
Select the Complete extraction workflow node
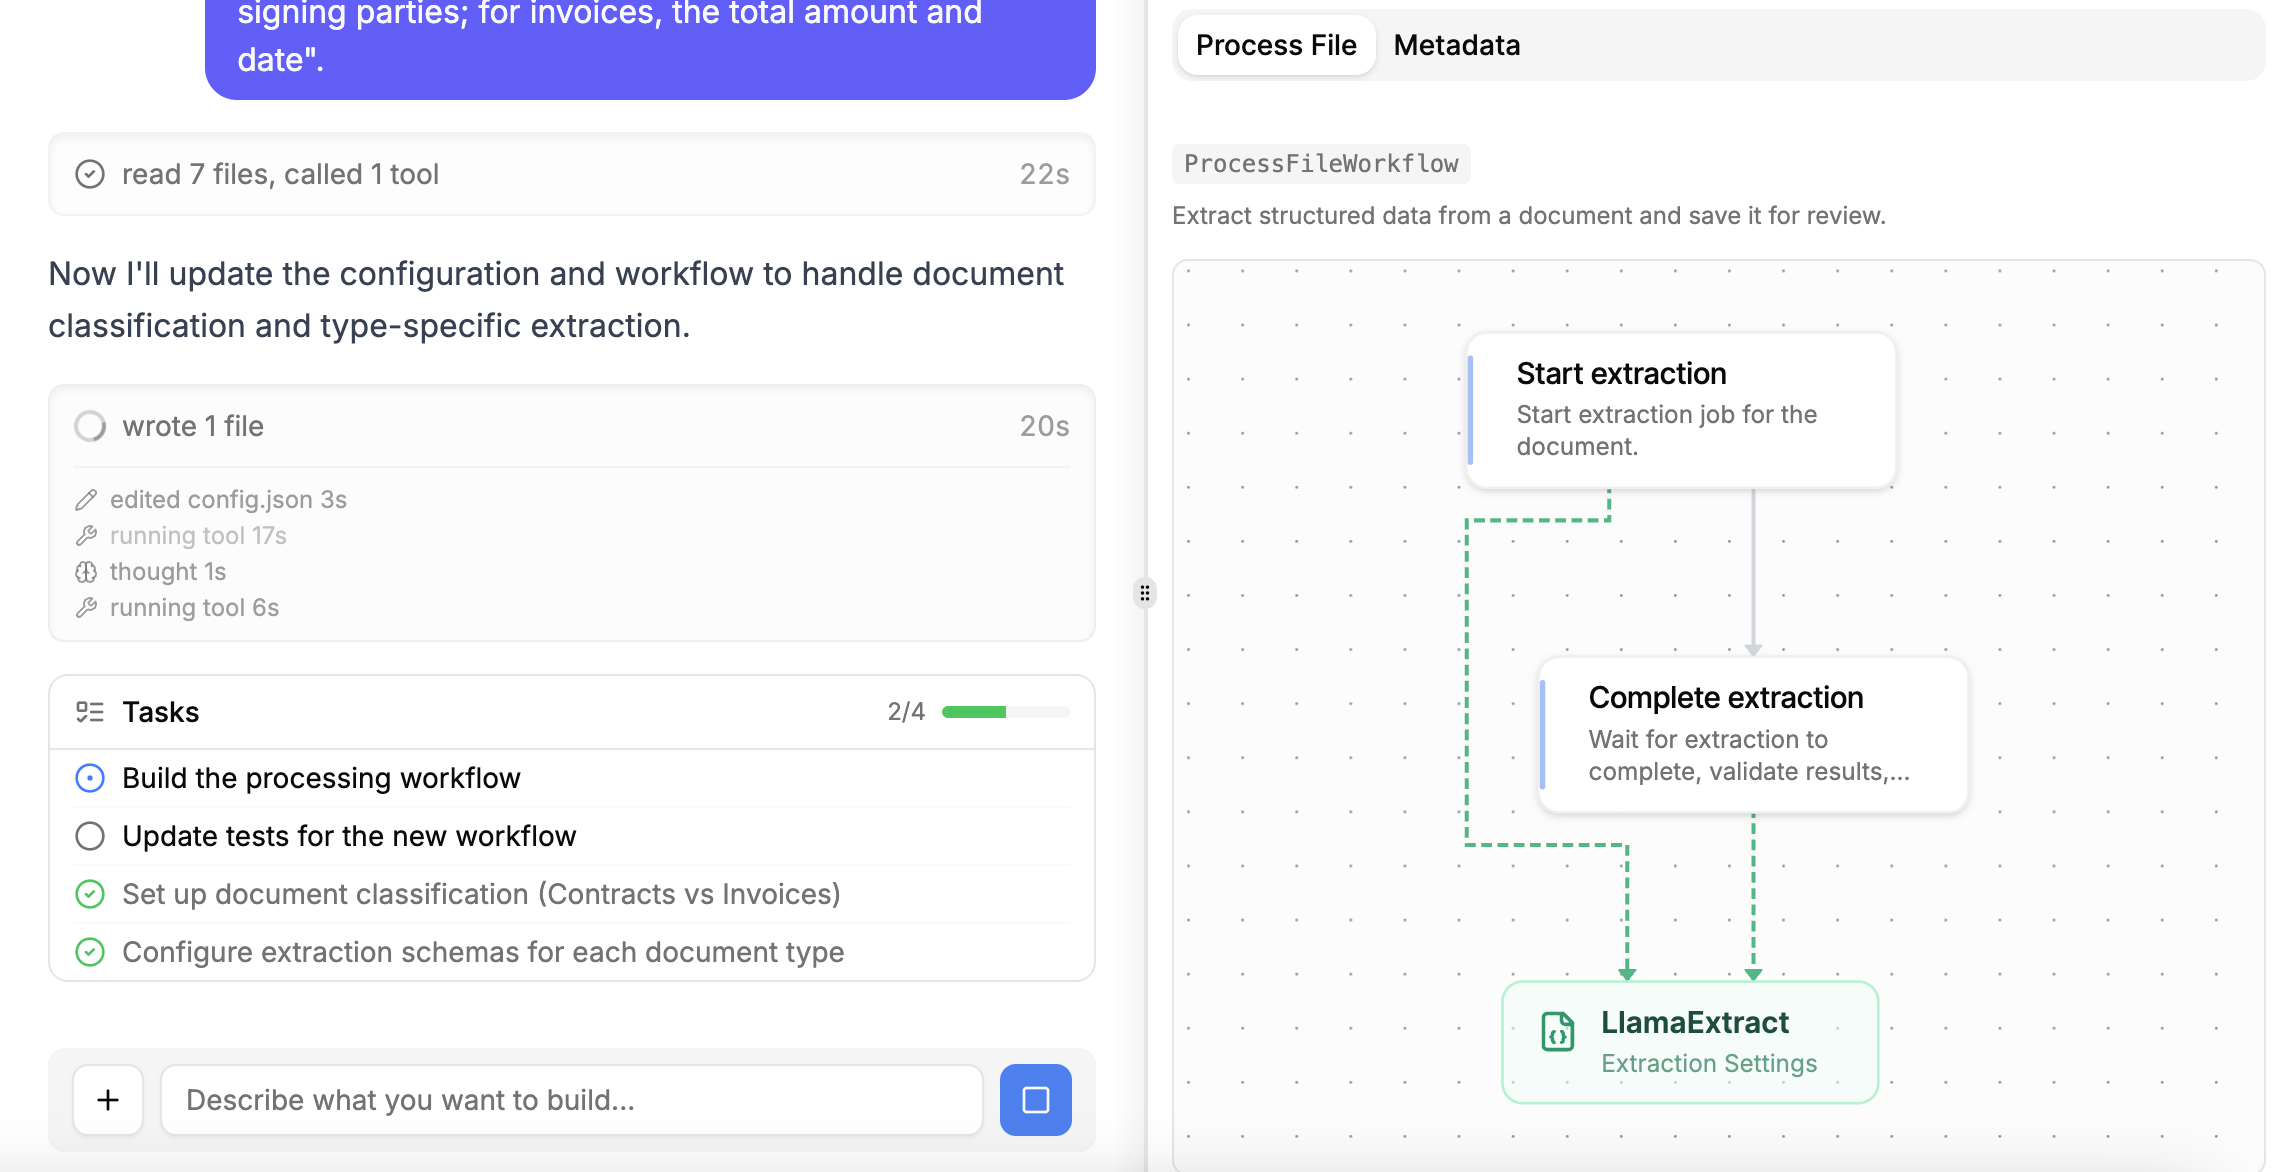pyautogui.click(x=1752, y=733)
